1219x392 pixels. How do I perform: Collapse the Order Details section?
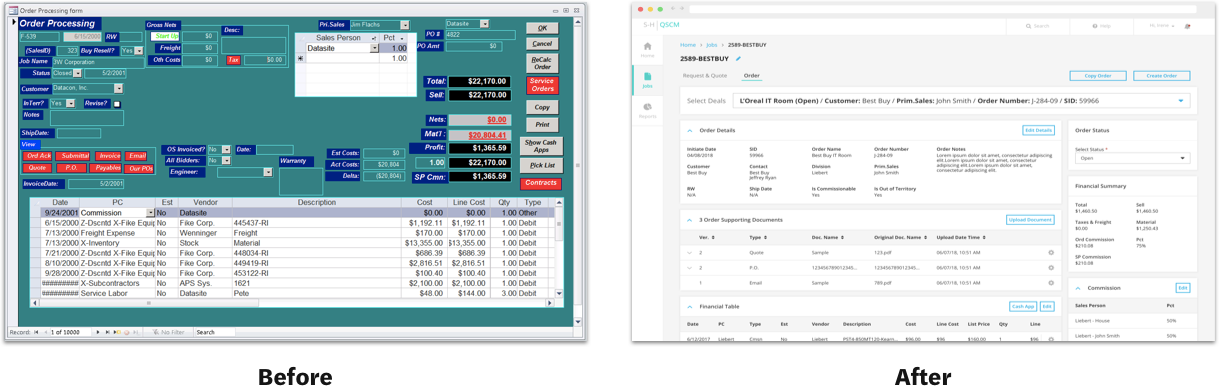click(688, 130)
